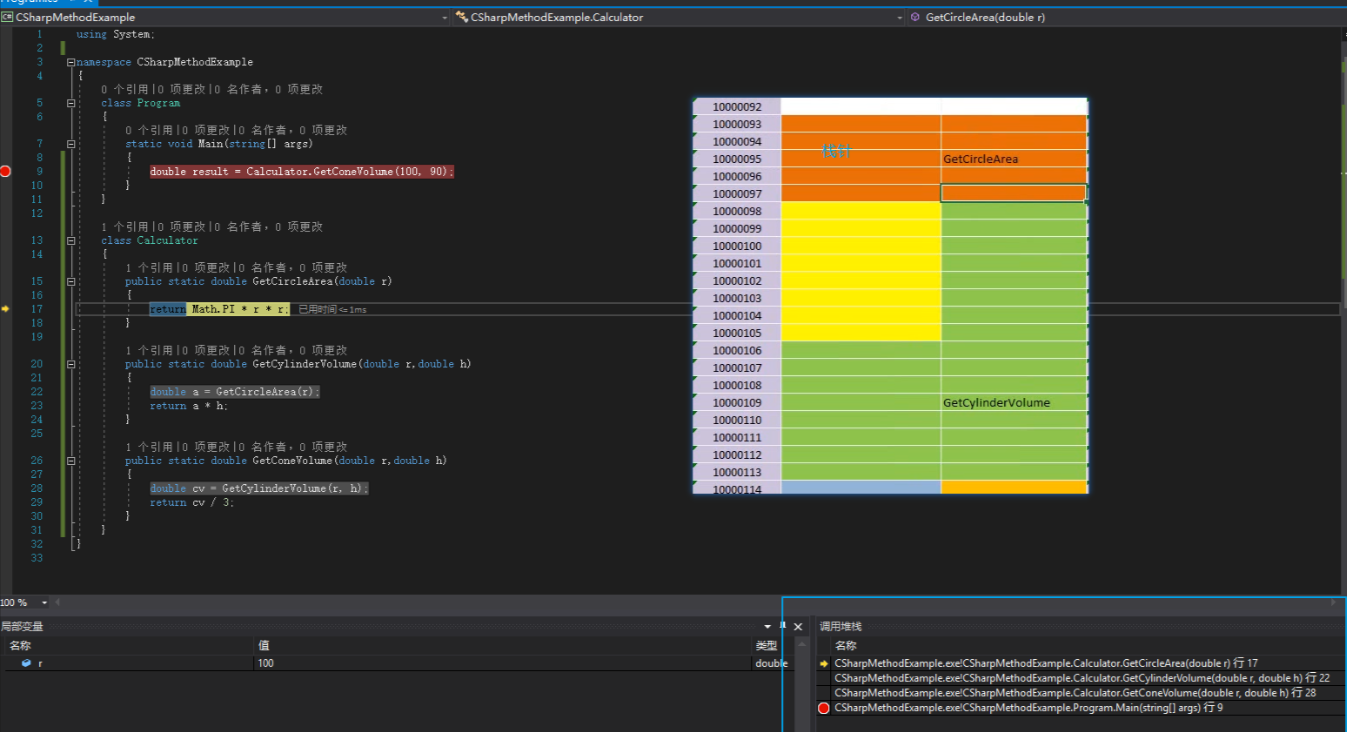Click the red breakpoint marker on line 9
This screenshot has width=1347, height=732.
[x=5, y=172]
